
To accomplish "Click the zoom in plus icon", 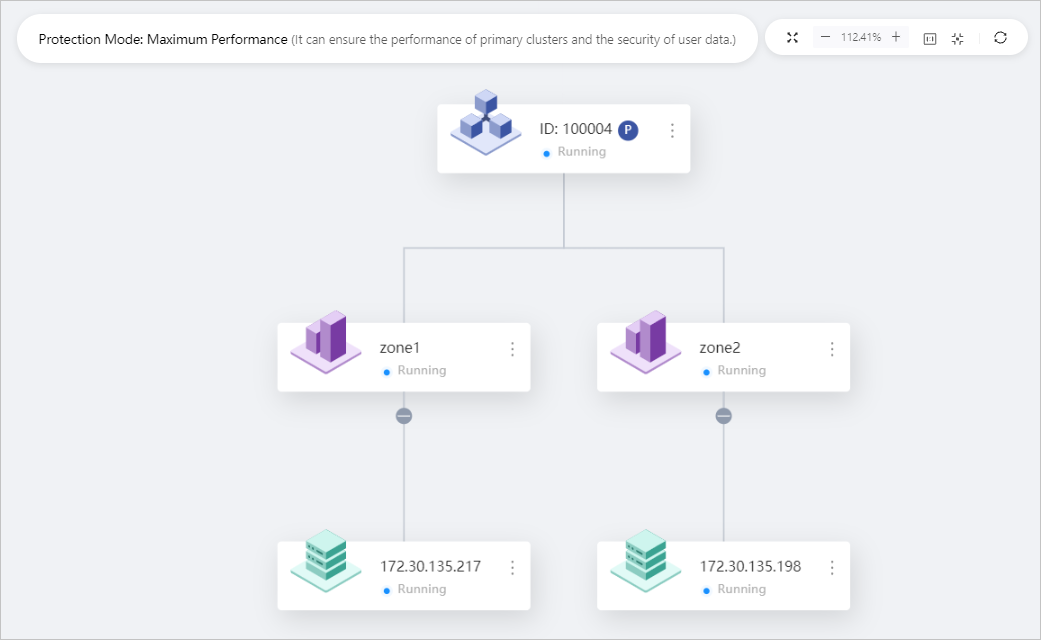I will (x=895, y=37).
